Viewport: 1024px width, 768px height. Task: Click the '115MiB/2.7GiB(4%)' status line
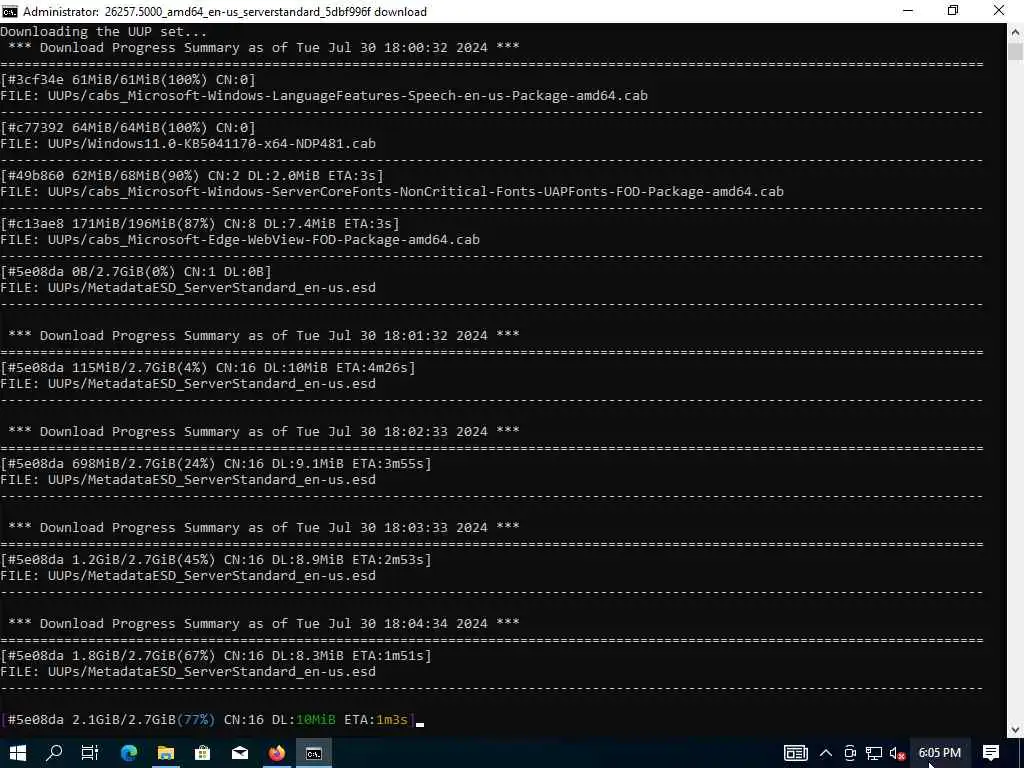208,368
